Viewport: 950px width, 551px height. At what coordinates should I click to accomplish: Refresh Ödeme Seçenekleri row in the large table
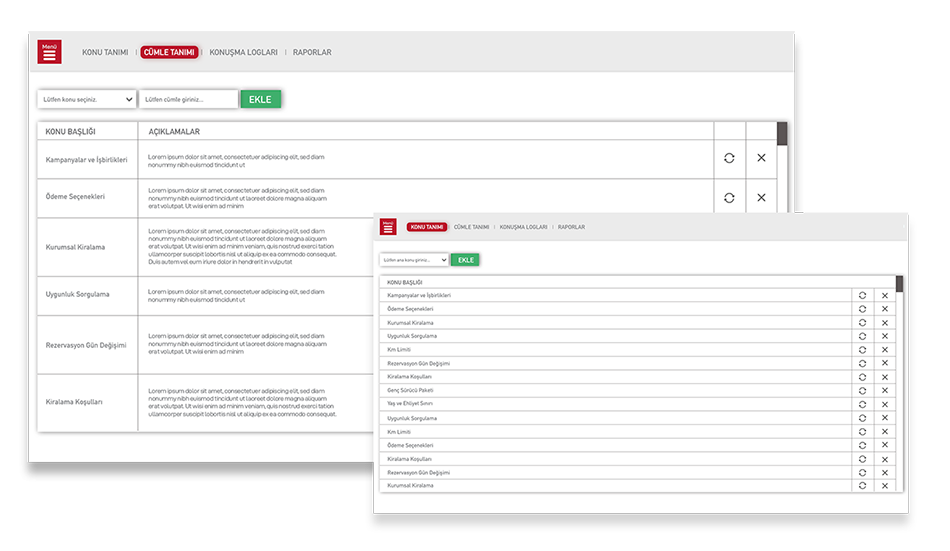729,198
